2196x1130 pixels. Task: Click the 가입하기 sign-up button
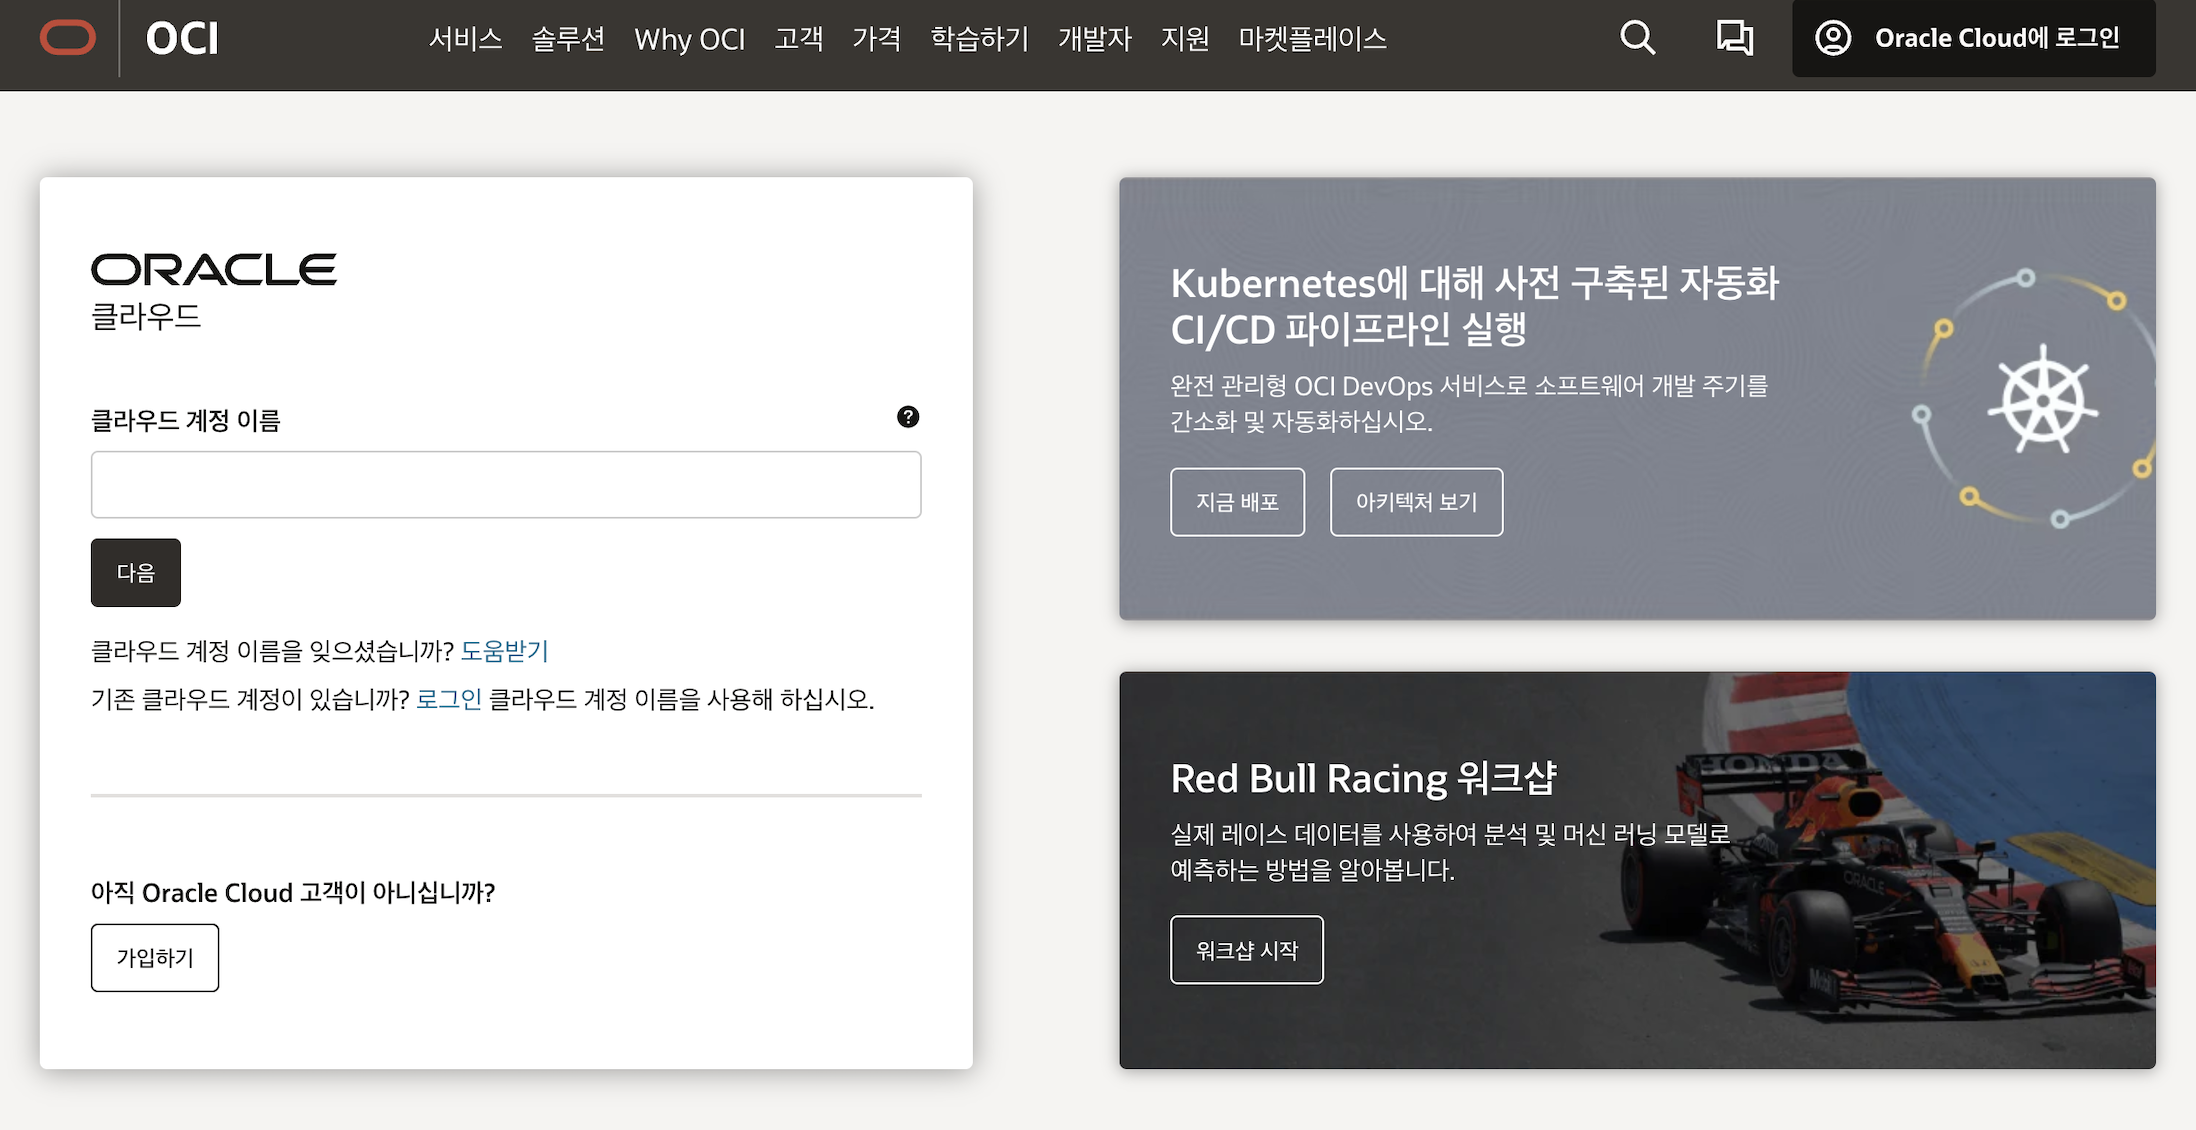155,958
